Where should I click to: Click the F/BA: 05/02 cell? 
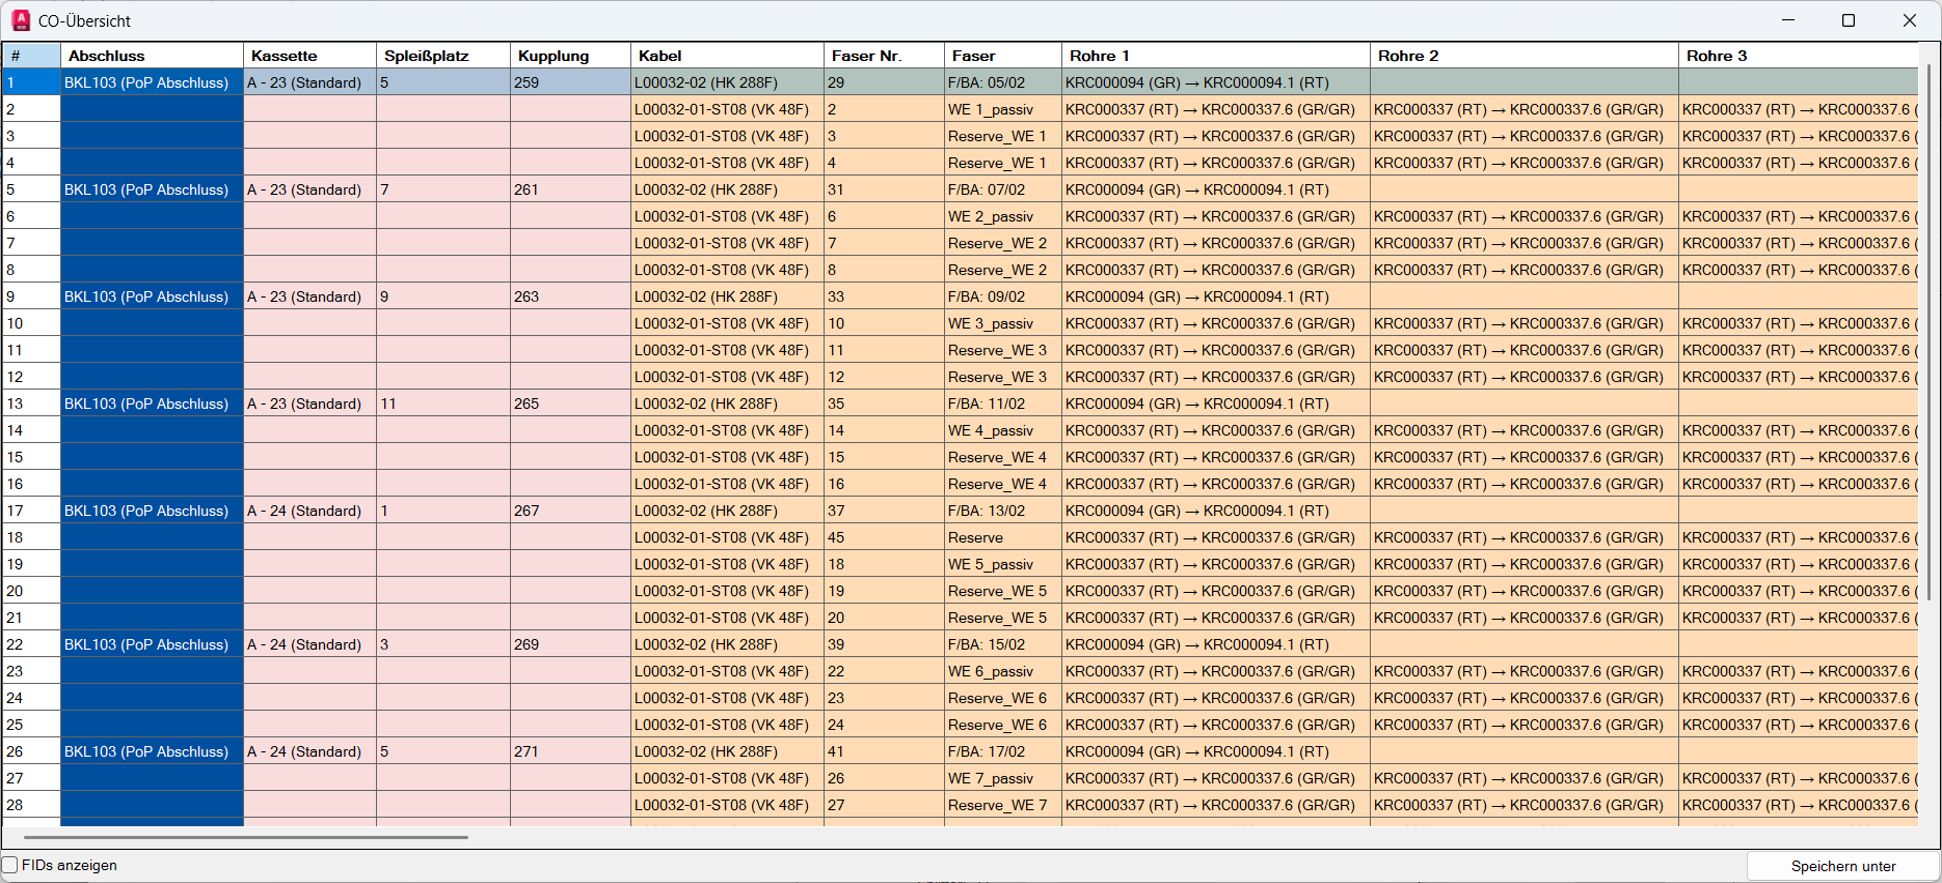pos(1003,83)
